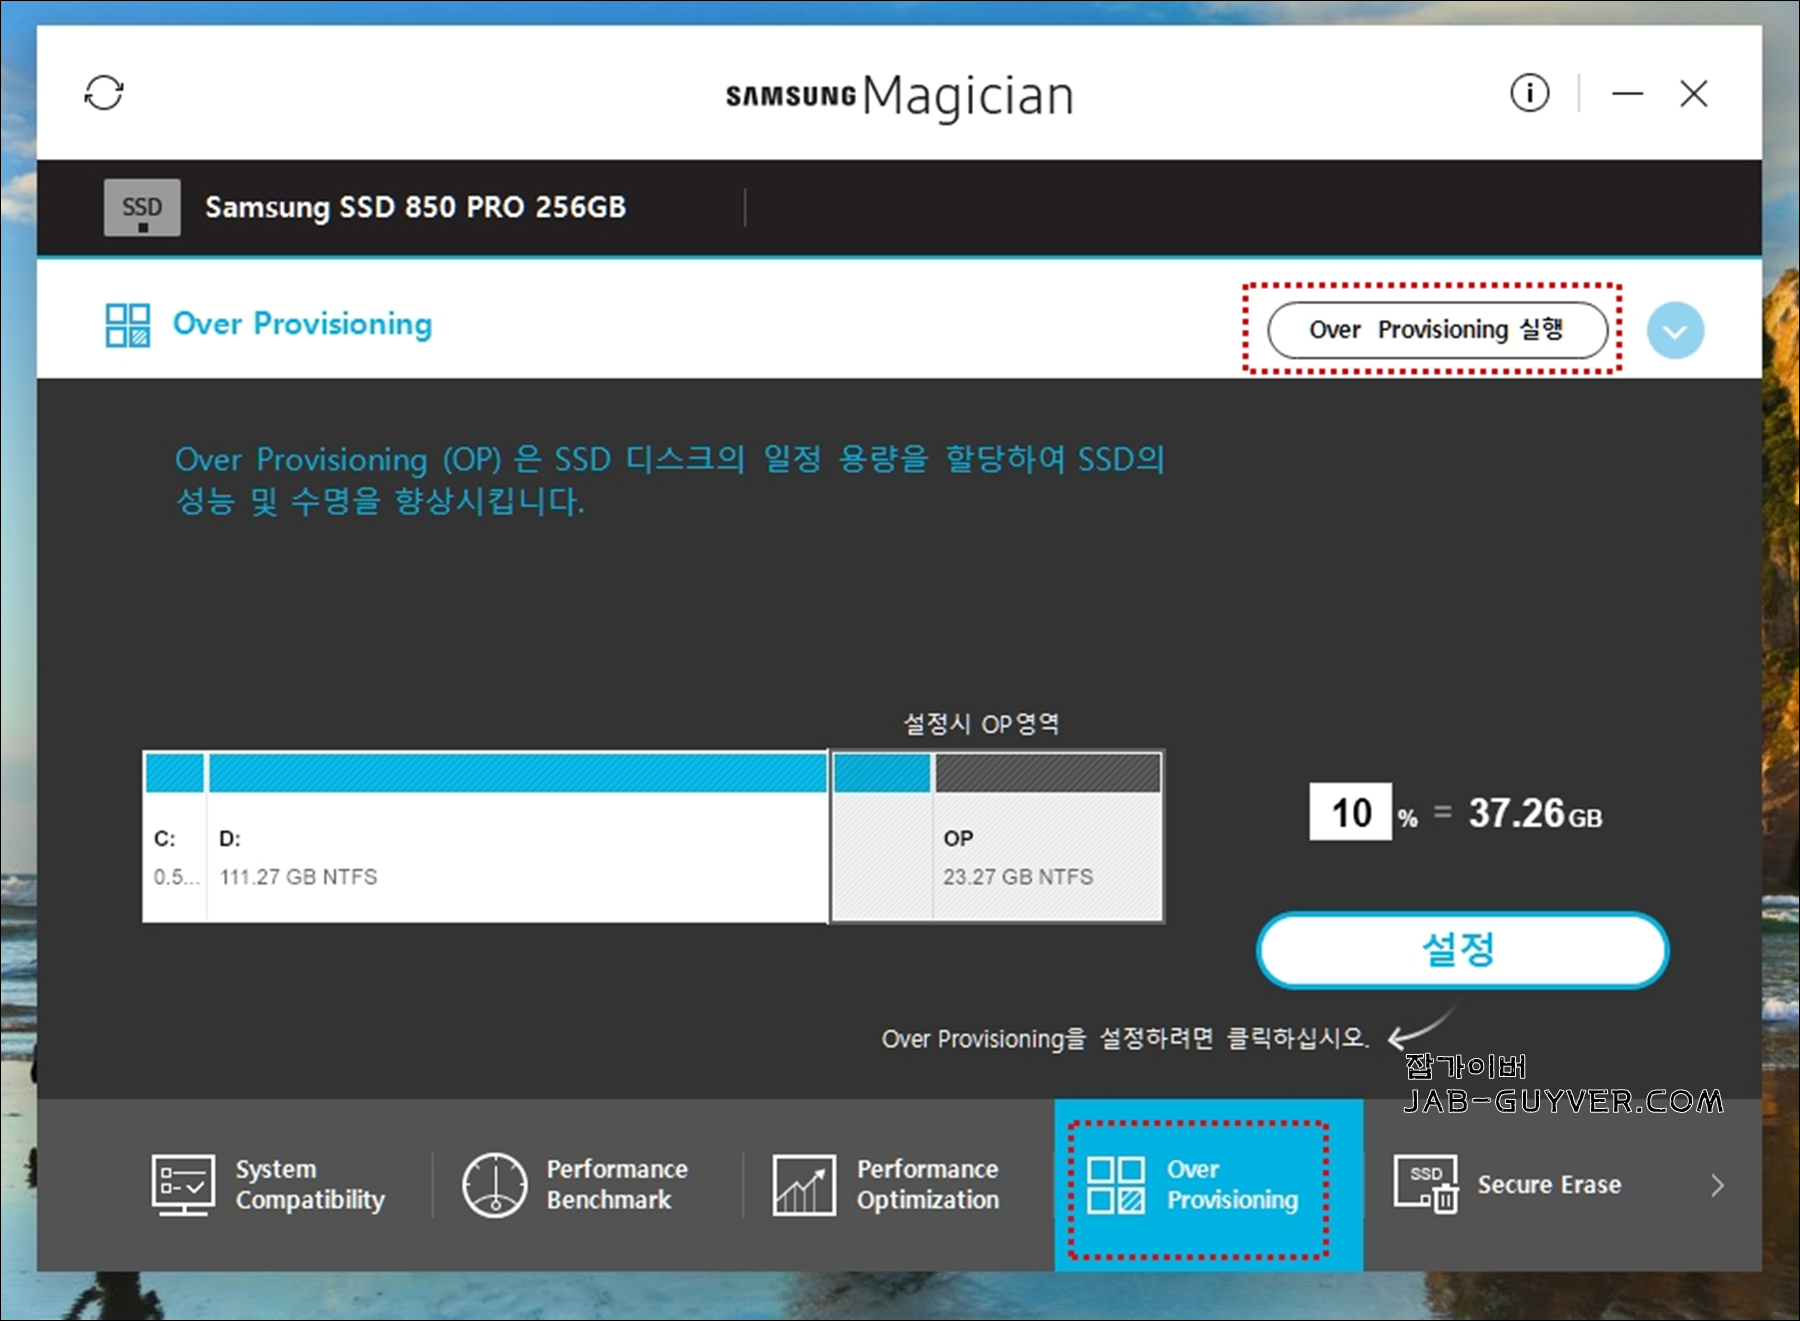Open the information icon
Viewport: 1800px width, 1321px height.
pyautogui.click(x=1529, y=93)
